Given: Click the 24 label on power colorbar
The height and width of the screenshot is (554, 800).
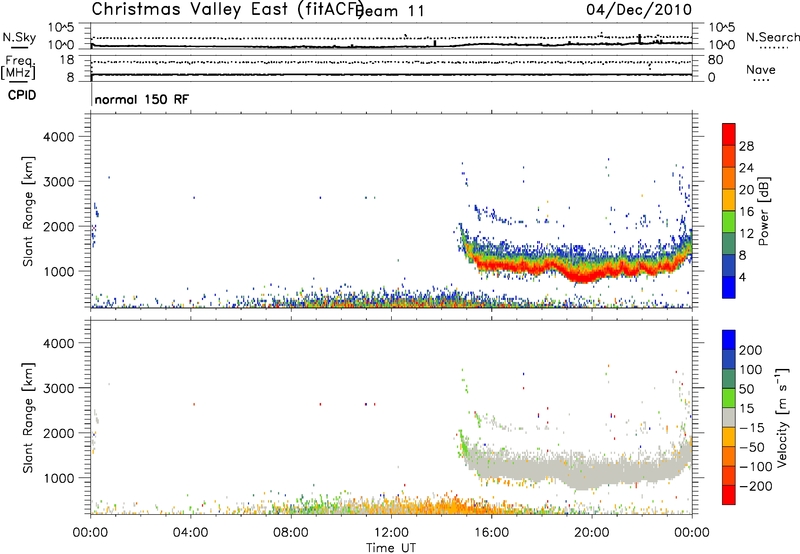Looking at the screenshot, I should tap(746, 168).
